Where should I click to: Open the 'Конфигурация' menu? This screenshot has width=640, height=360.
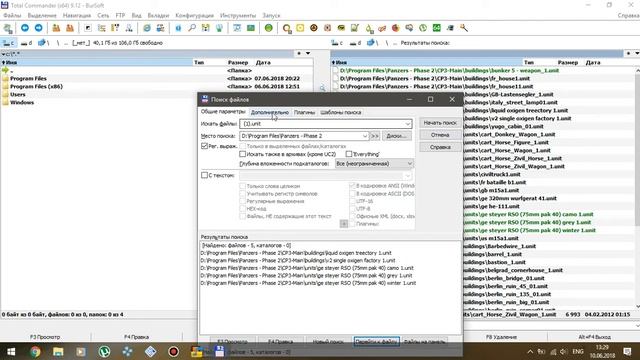coord(194,16)
